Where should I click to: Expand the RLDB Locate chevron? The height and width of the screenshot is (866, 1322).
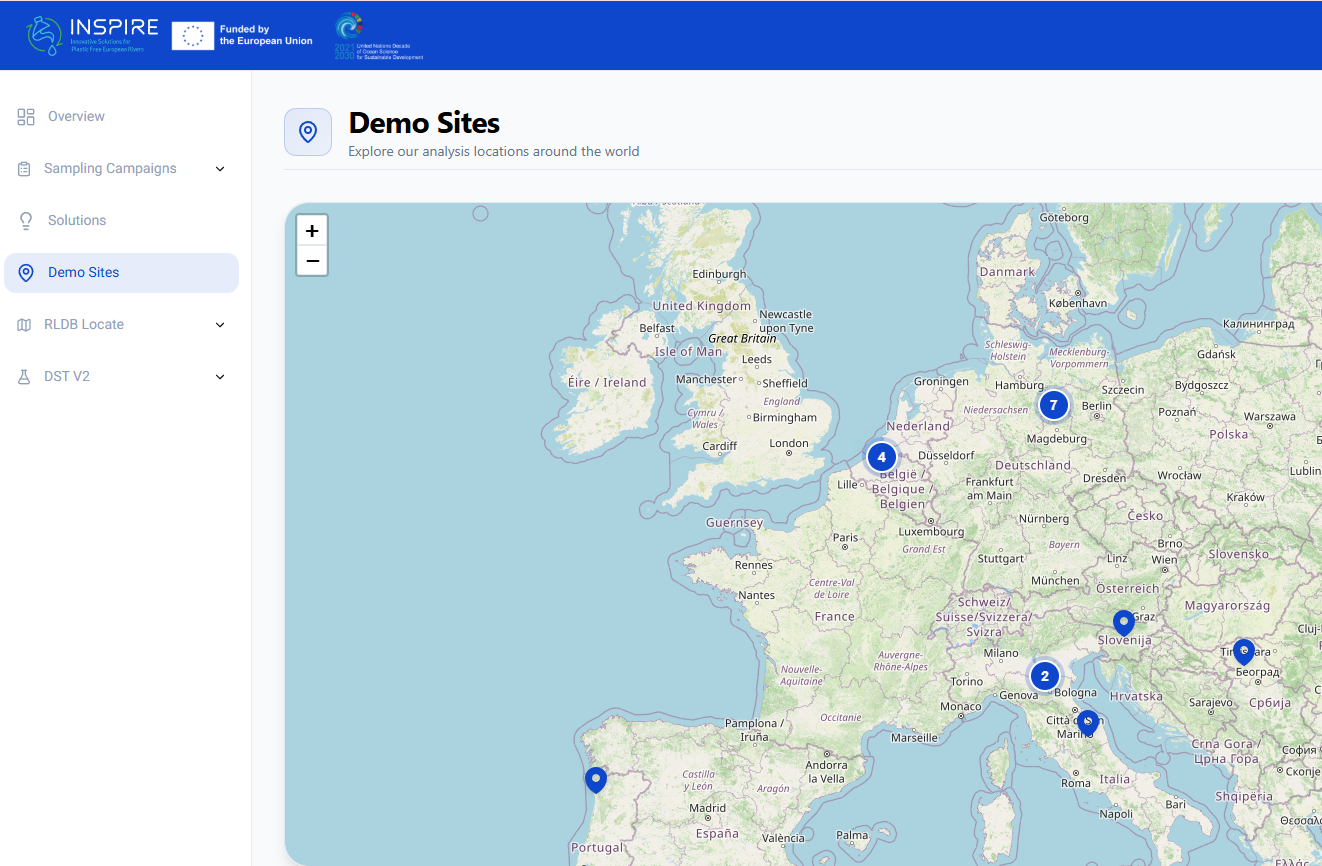tap(220, 325)
